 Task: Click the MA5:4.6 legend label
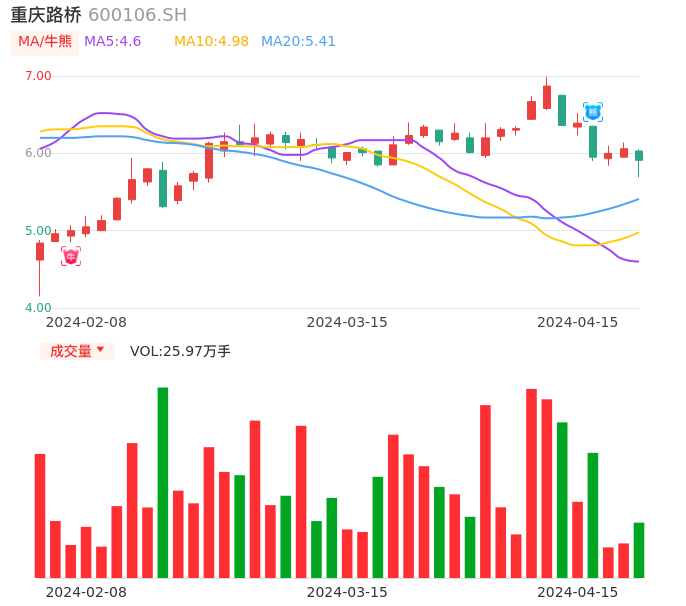coord(112,42)
